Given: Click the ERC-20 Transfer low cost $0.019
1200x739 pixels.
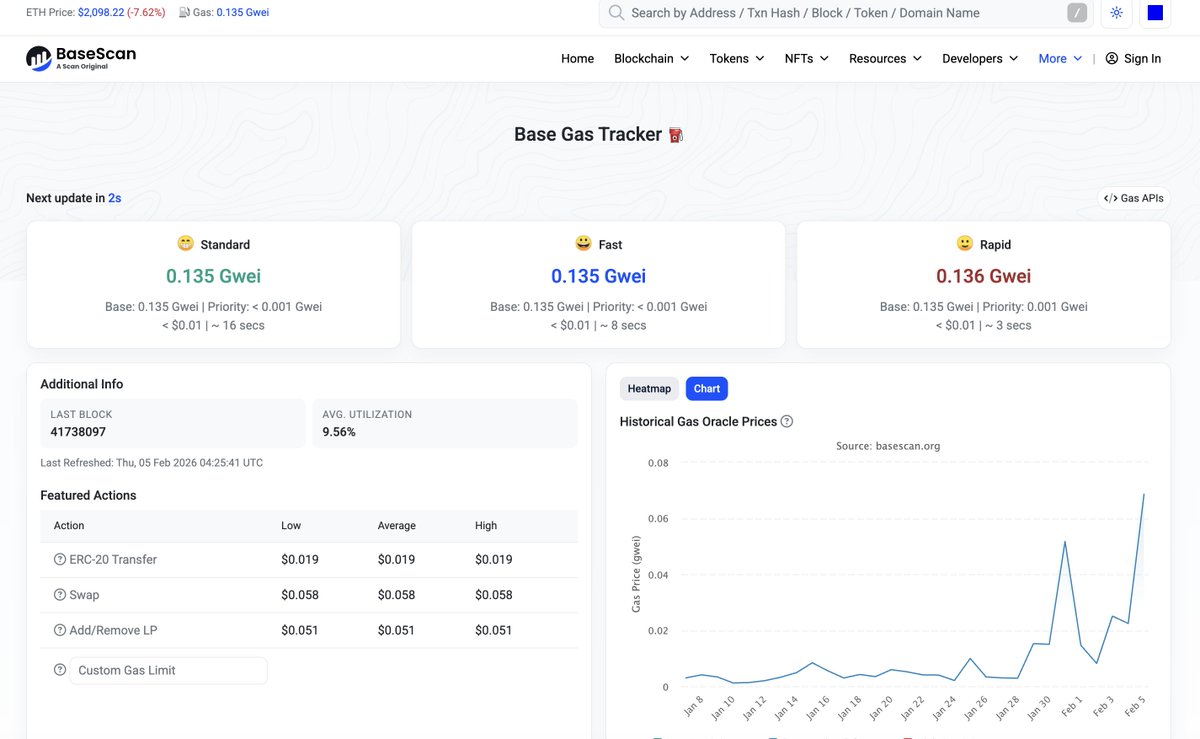Looking at the screenshot, I should (x=300, y=559).
